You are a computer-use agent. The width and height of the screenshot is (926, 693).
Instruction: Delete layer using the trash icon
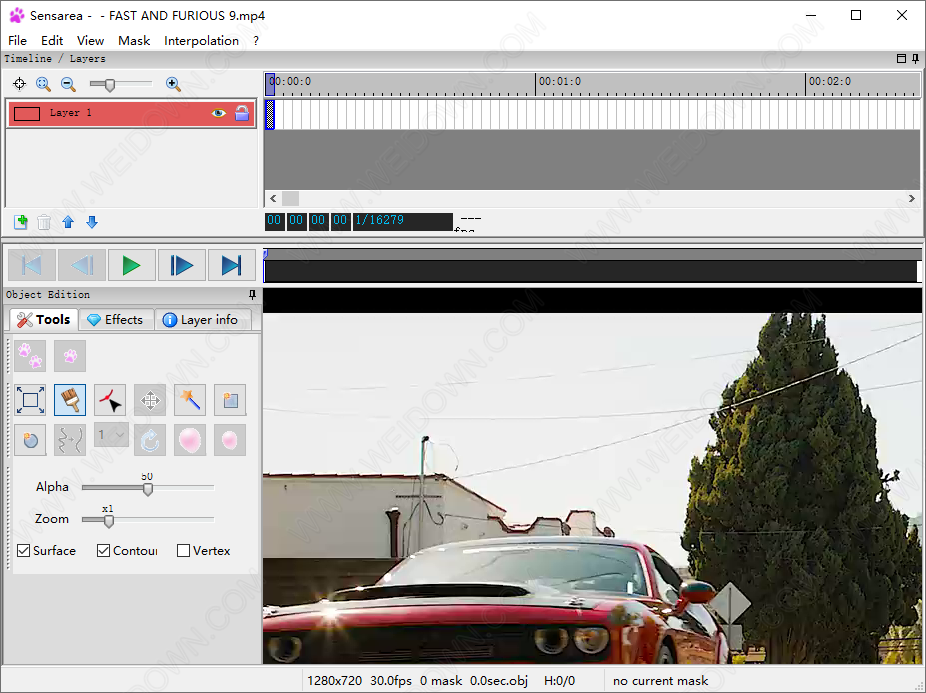click(44, 222)
